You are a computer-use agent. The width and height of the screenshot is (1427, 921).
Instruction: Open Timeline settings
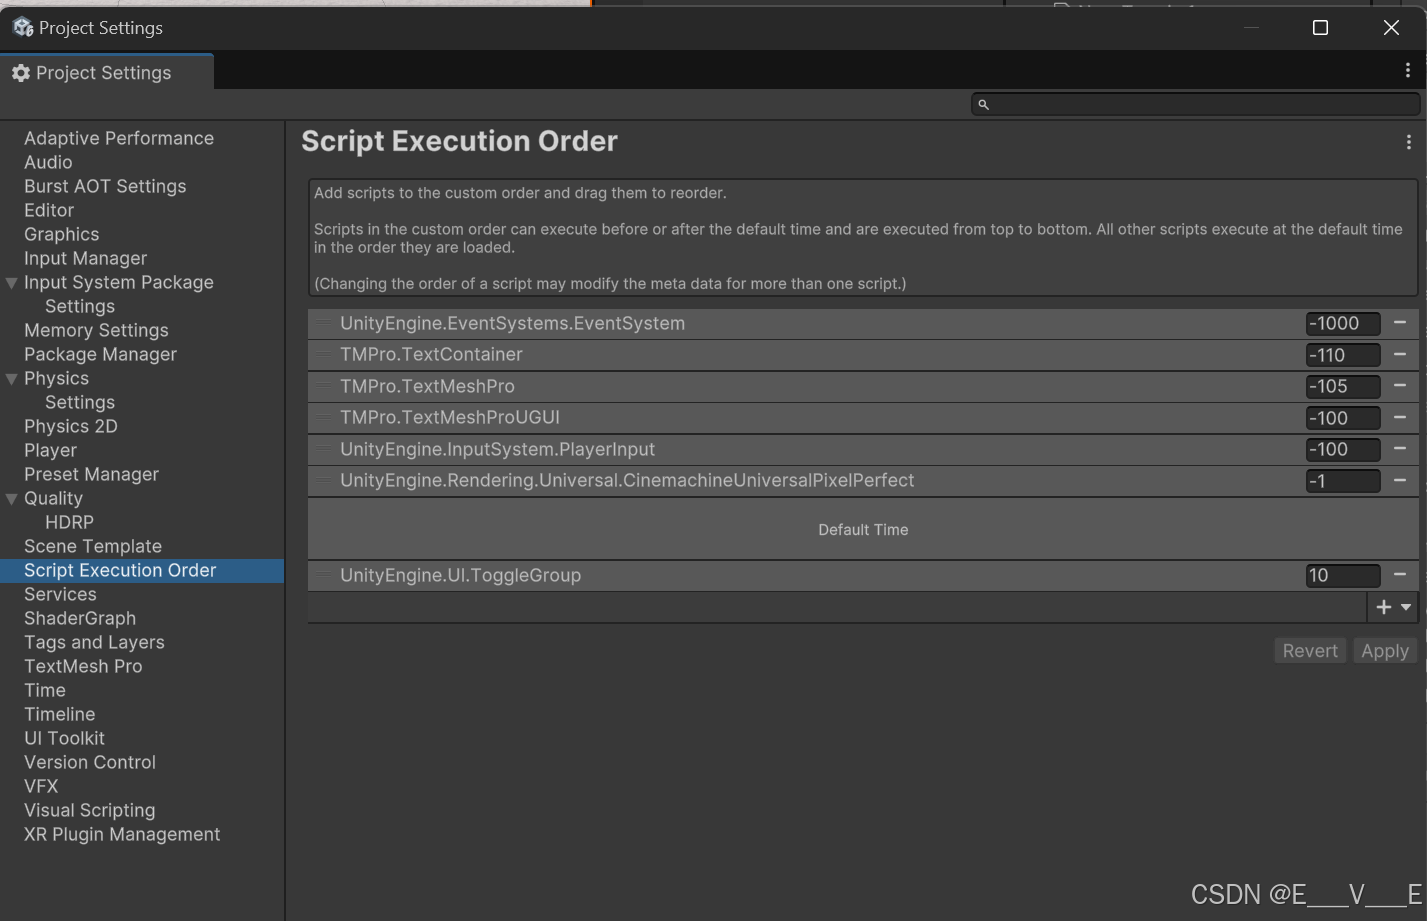(60, 714)
